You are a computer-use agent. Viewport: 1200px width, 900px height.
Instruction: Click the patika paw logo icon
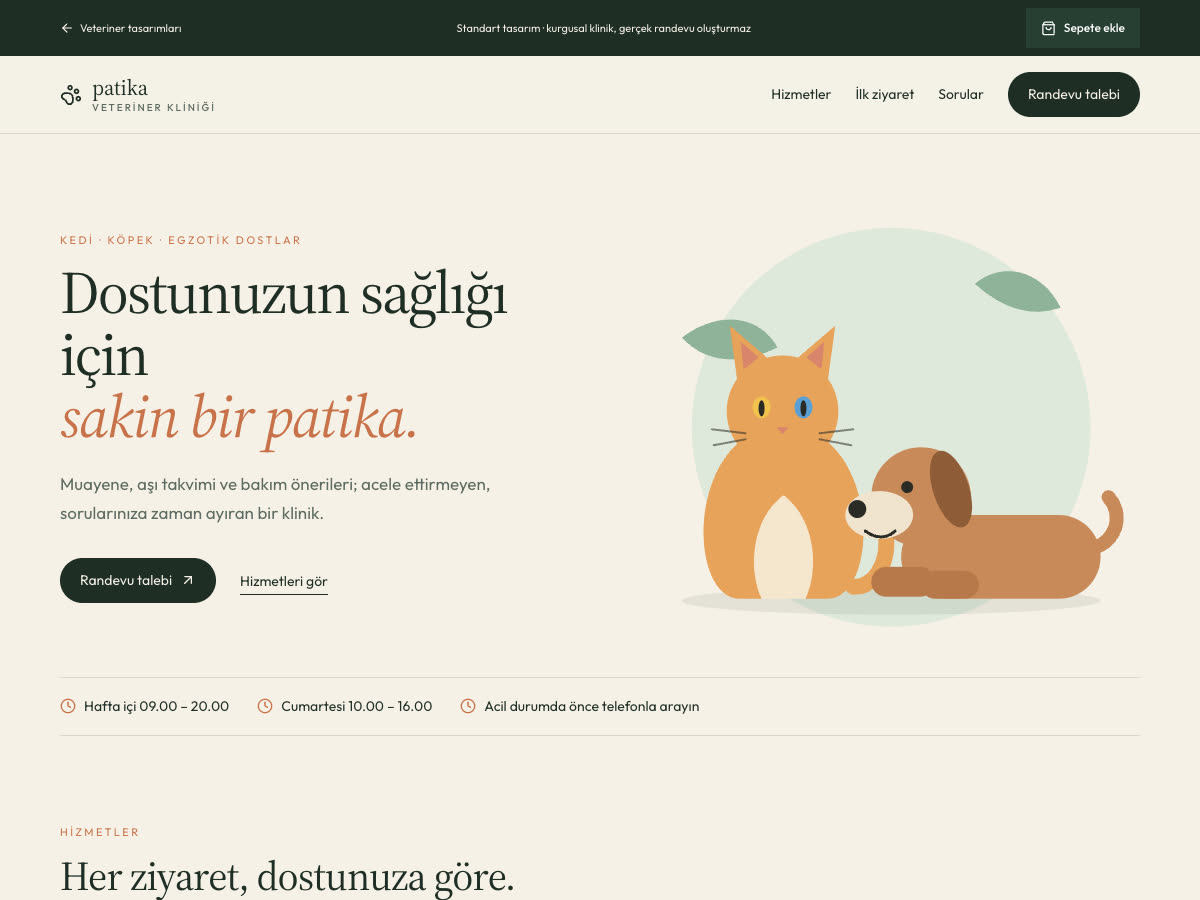tap(71, 95)
